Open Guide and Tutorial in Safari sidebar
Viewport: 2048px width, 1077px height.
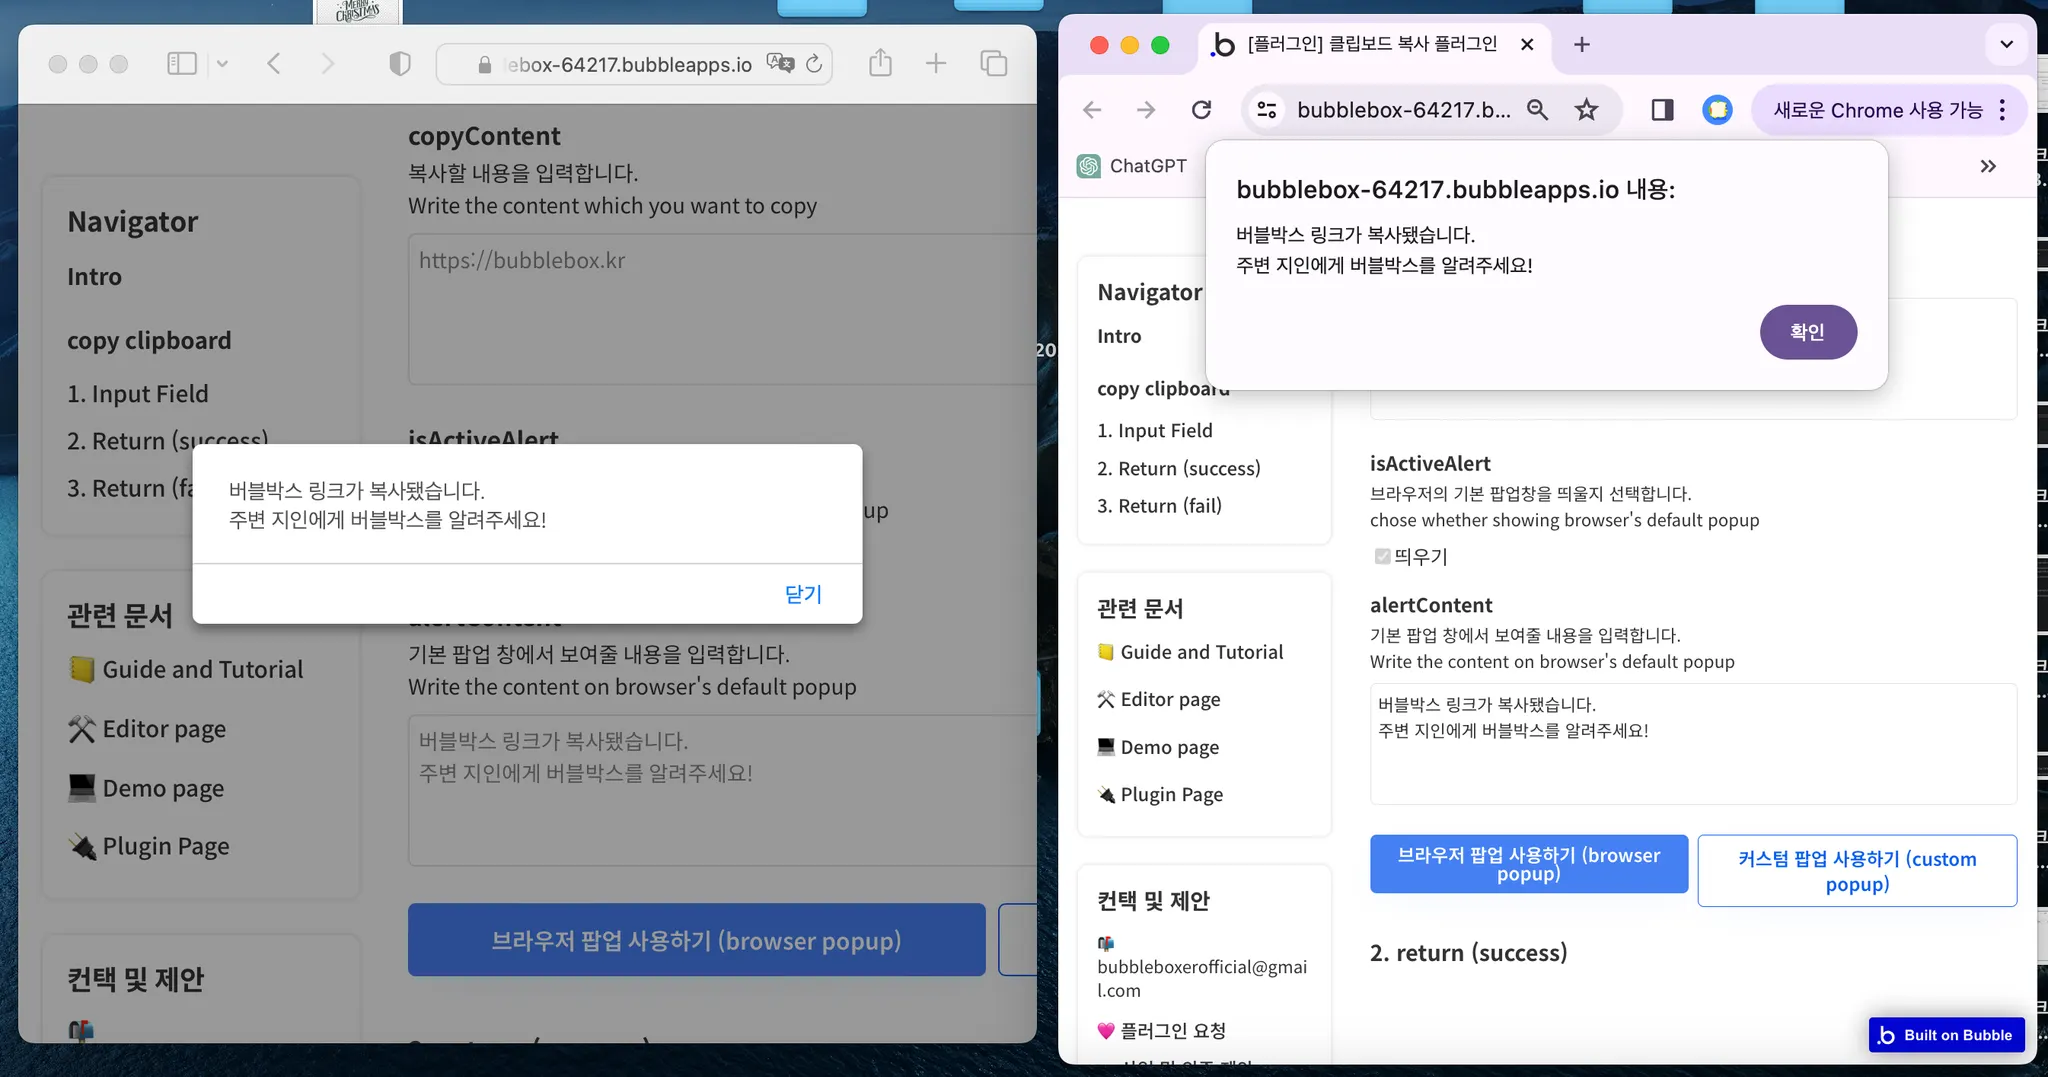pyautogui.click(x=186, y=669)
